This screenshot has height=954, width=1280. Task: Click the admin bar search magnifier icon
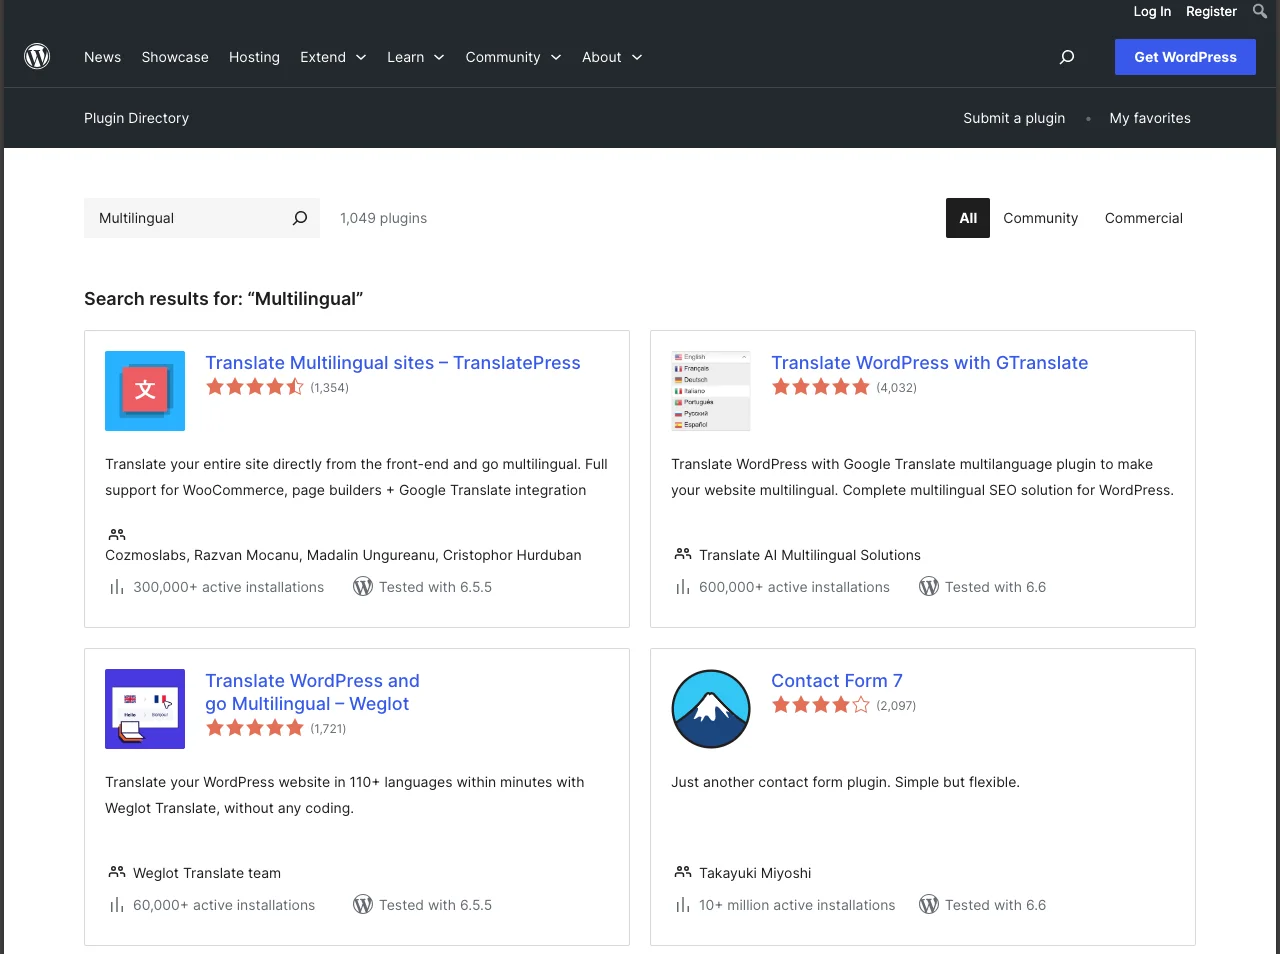1260,11
